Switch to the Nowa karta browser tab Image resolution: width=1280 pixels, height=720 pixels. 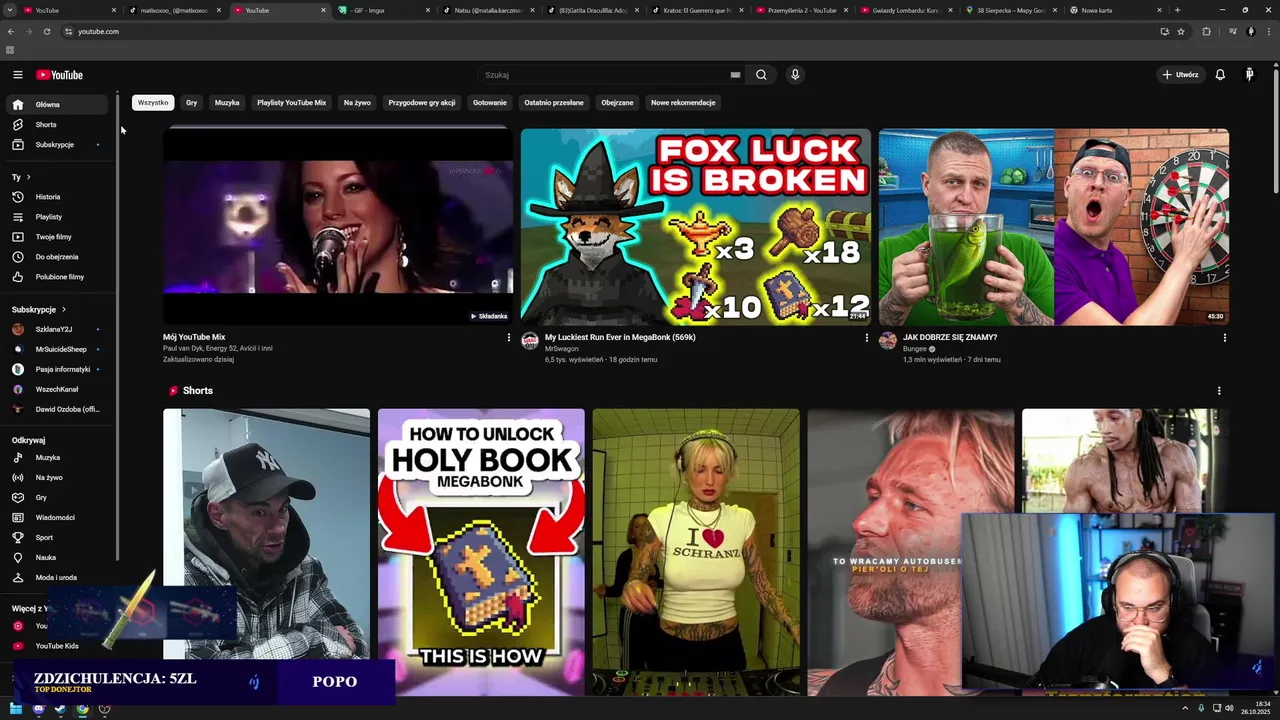point(1115,10)
